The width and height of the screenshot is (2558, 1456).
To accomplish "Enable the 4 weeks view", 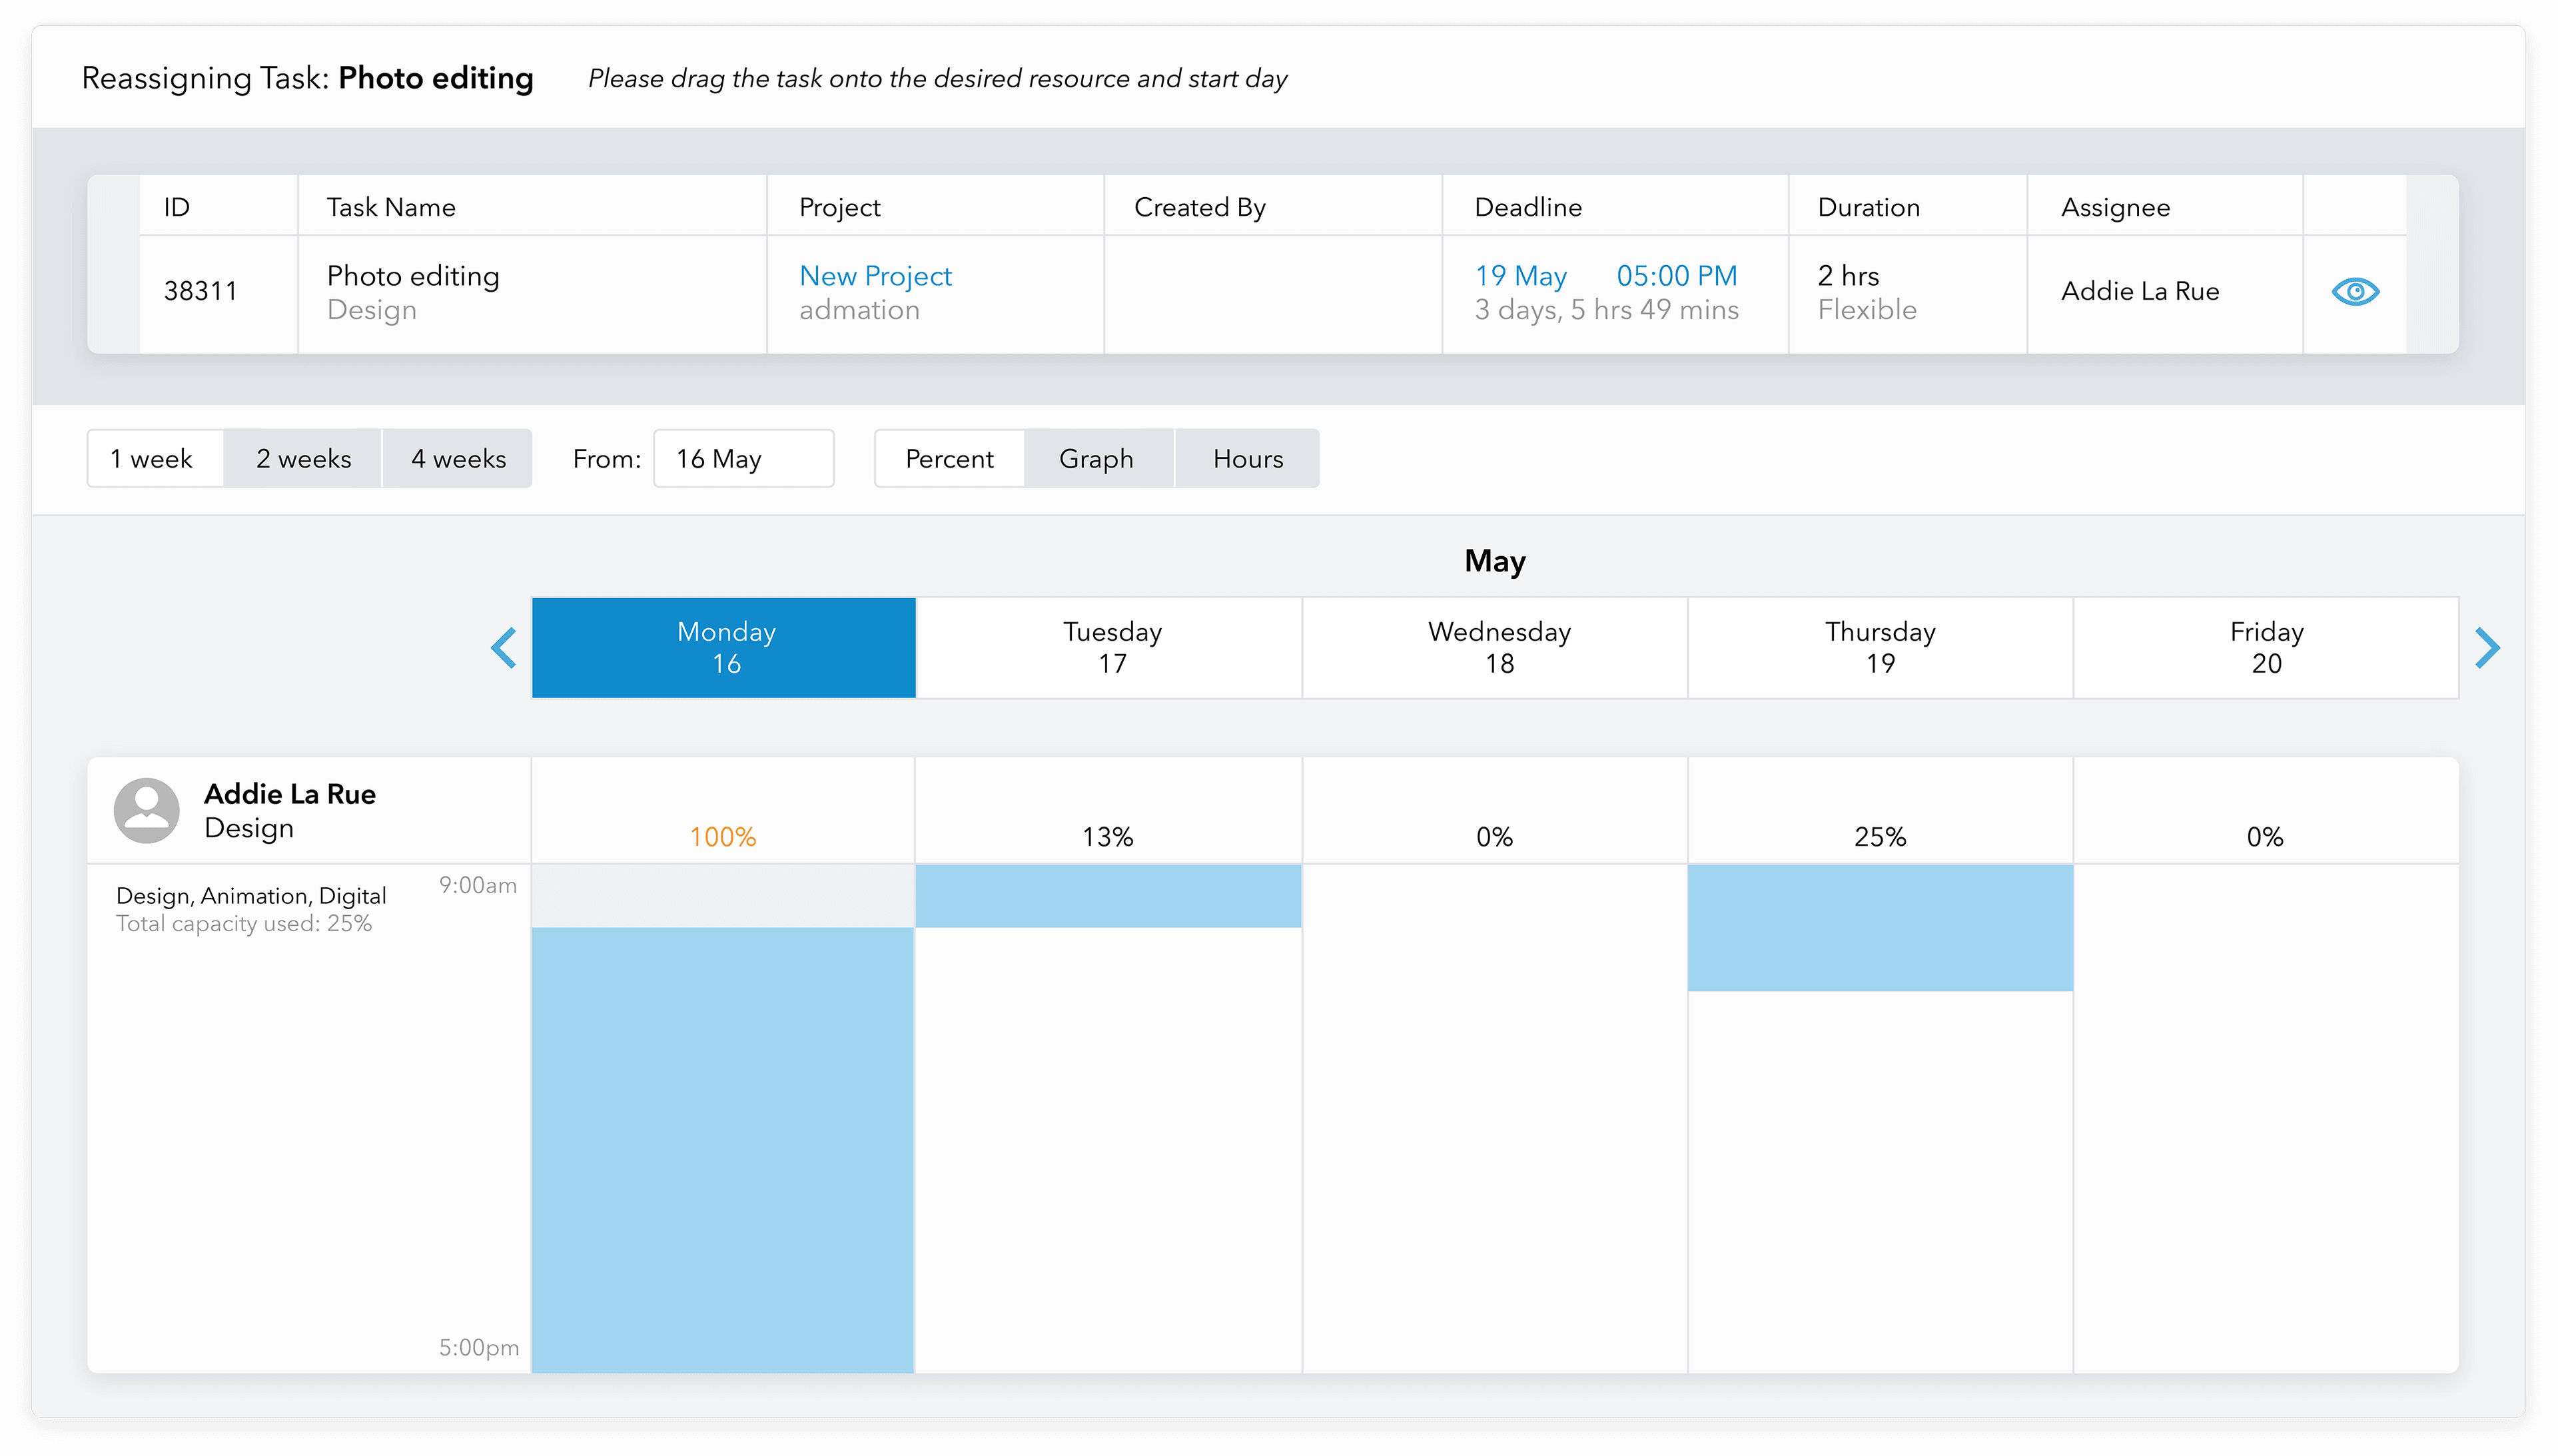I will 458,458.
